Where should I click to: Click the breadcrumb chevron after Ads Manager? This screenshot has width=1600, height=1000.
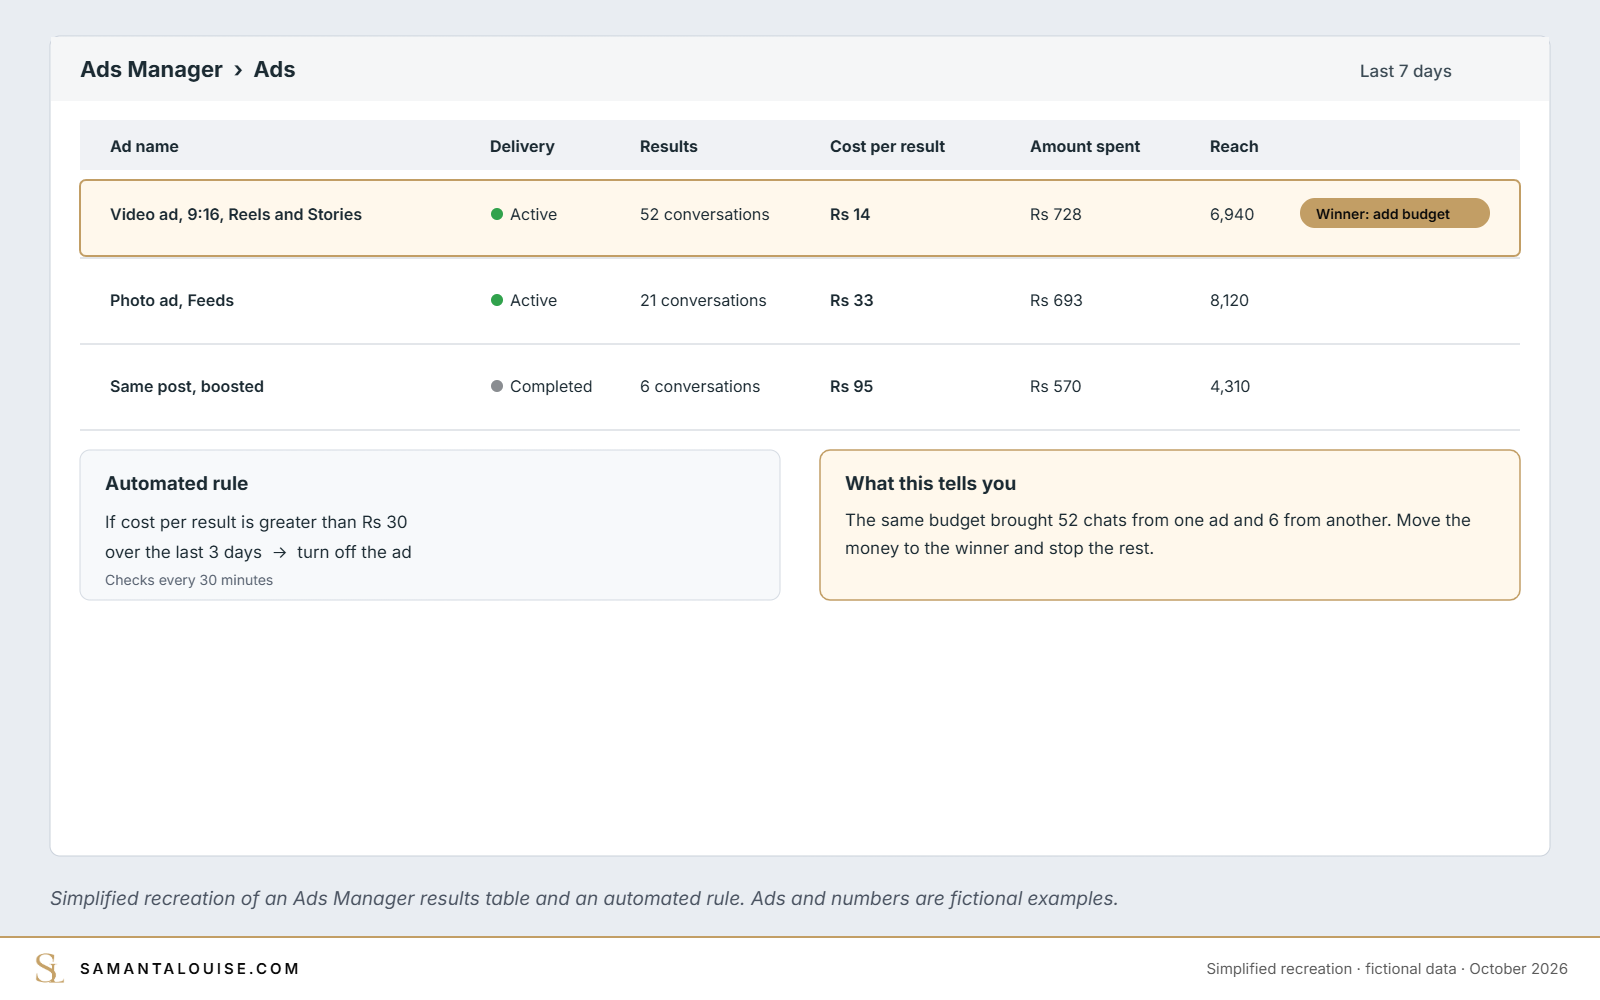click(238, 71)
